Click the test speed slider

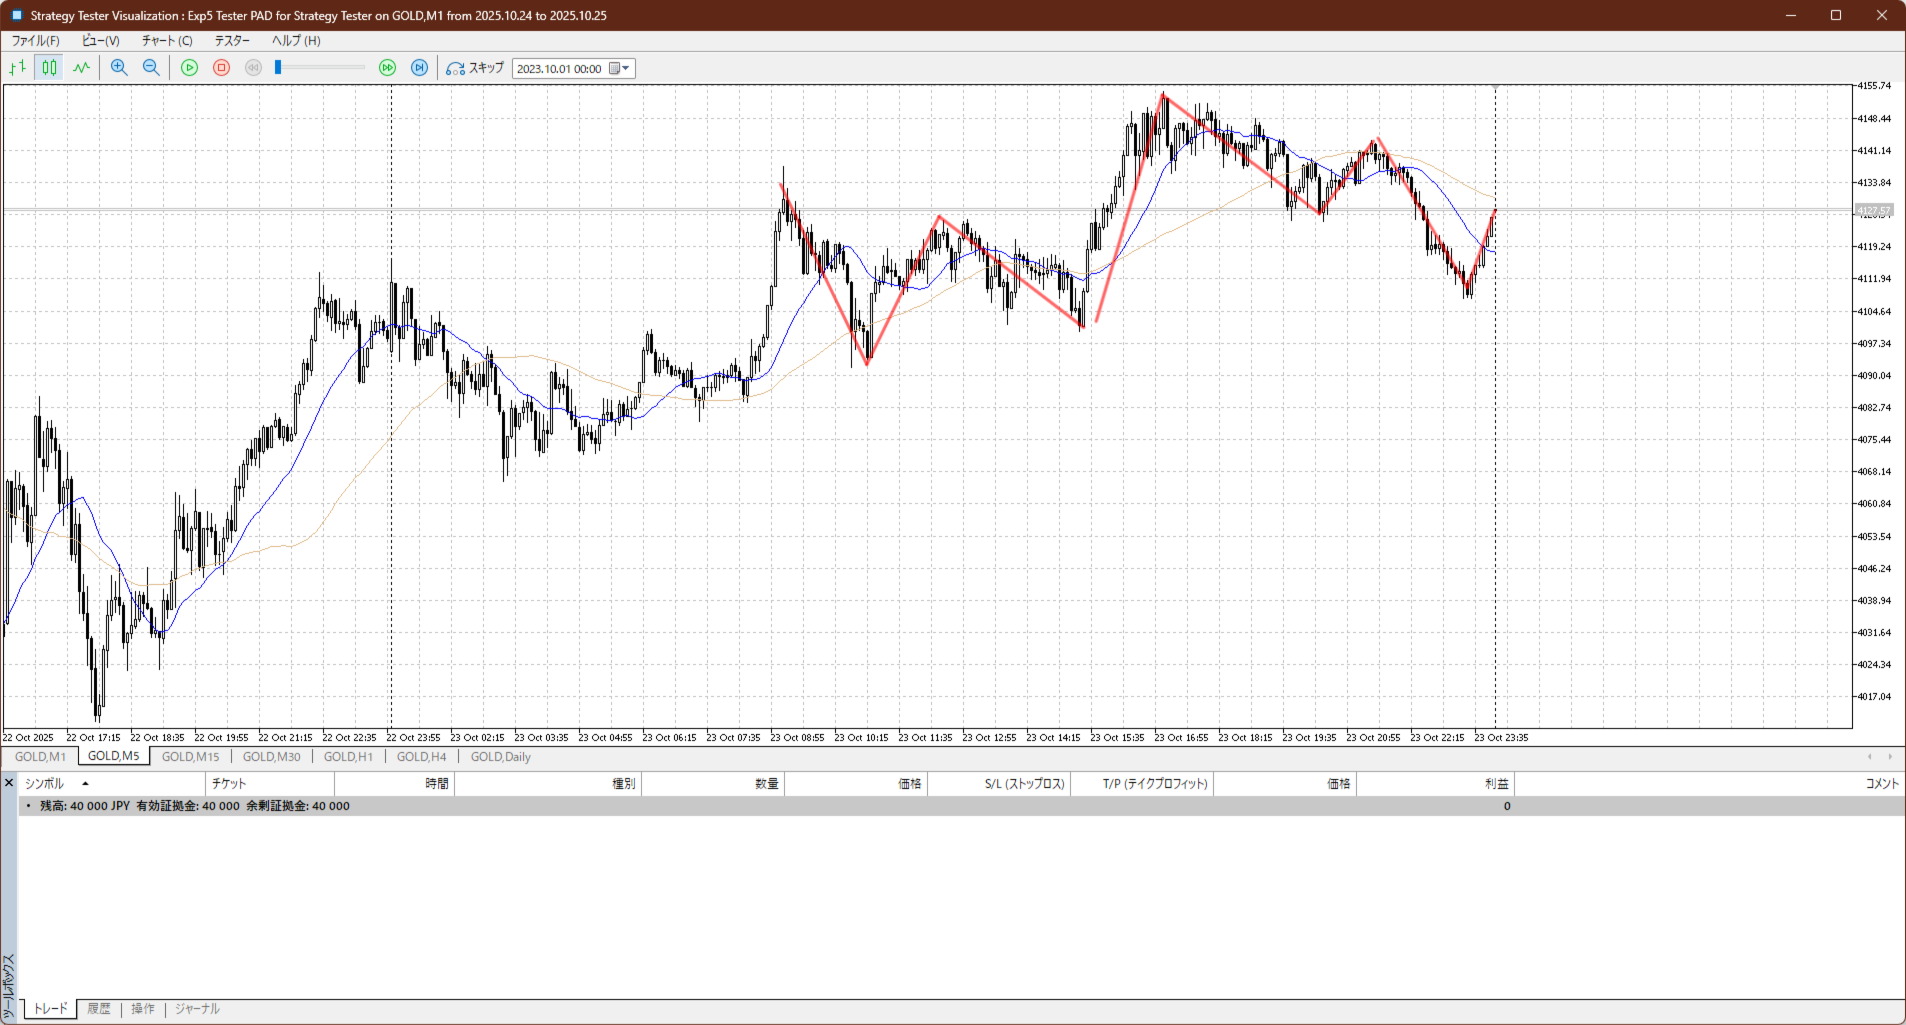click(320, 68)
